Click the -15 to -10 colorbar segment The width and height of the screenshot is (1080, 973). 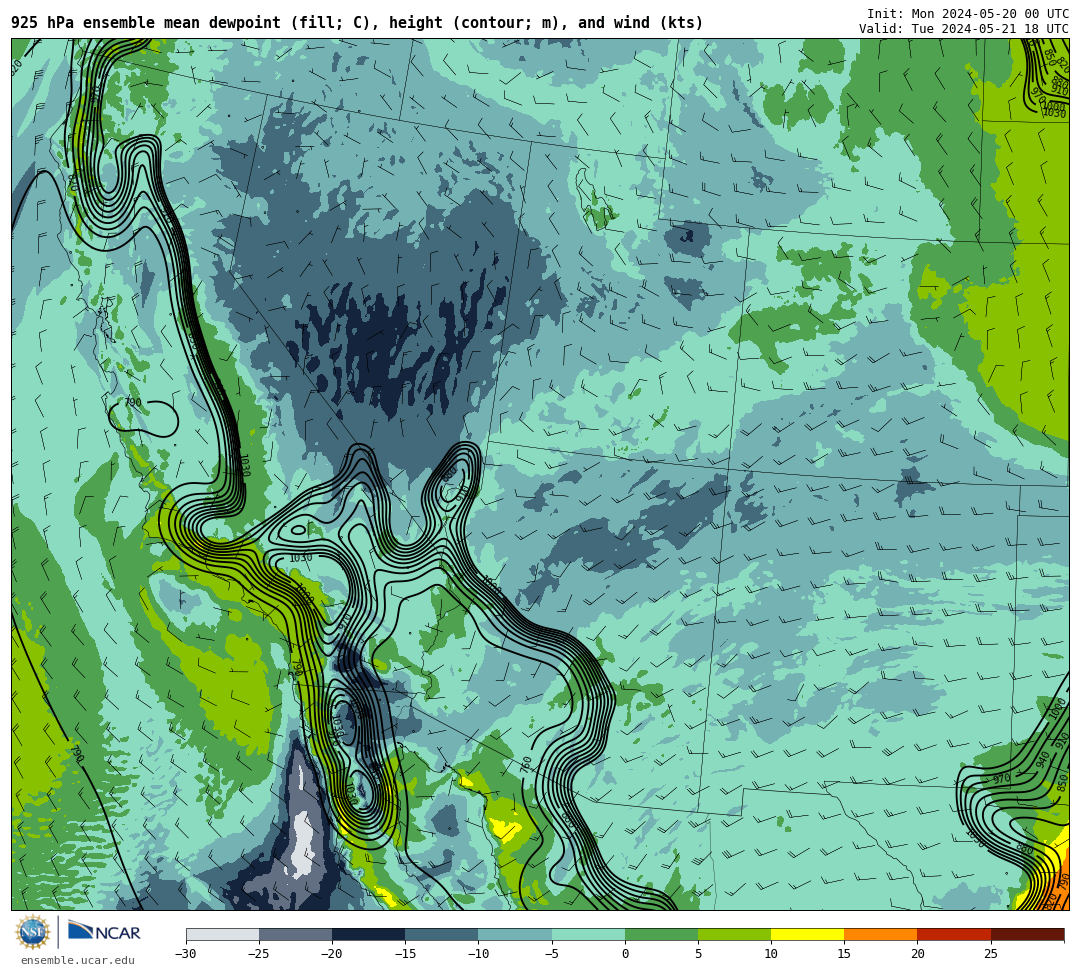(x=442, y=934)
